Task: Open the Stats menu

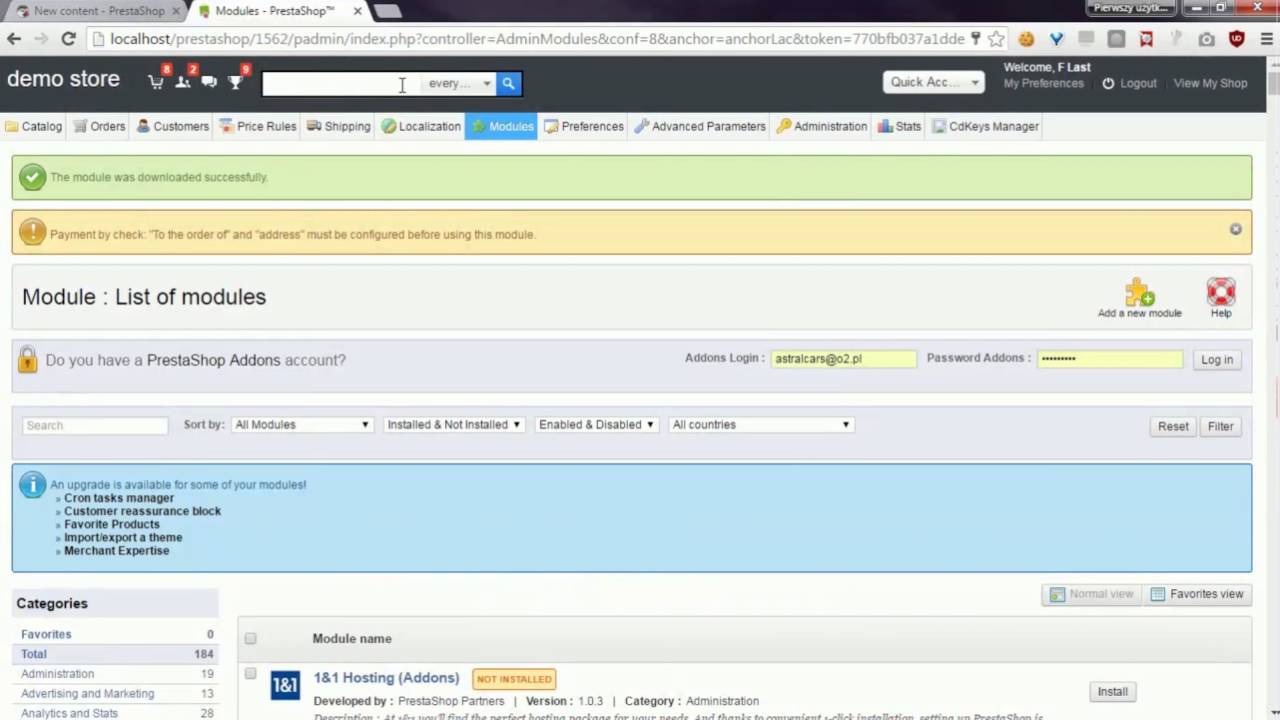Action: pyautogui.click(x=899, y=126)
